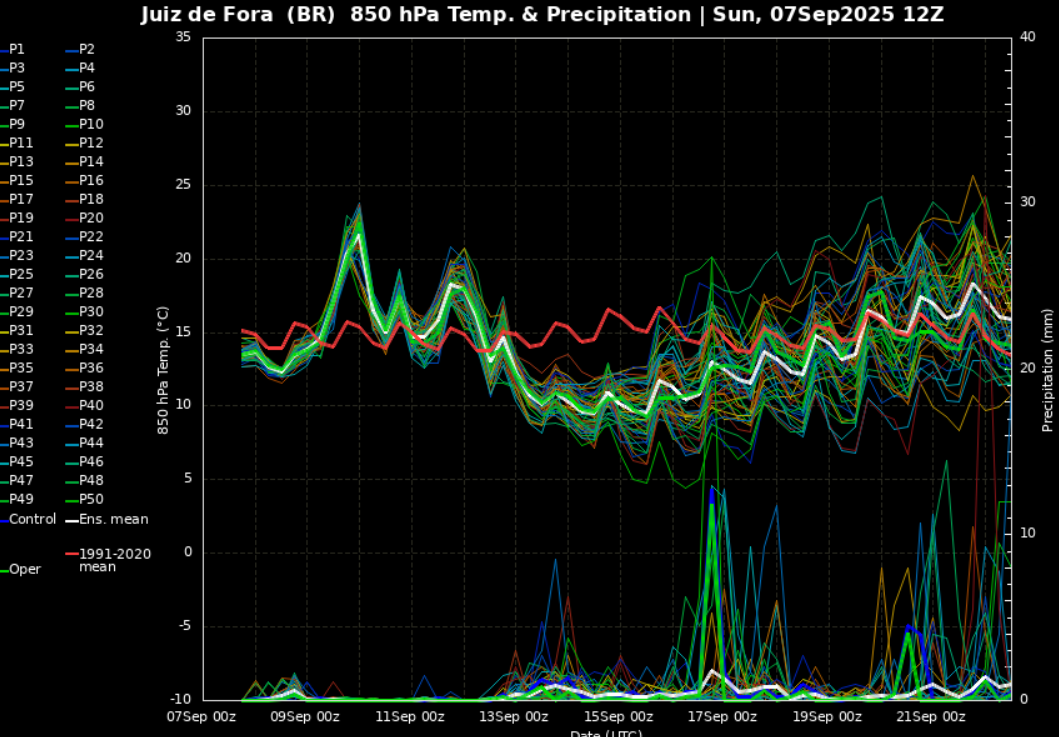Click the P36 legend label
The width and height of the screenshot is (1059, 737).
[x=91, y=368]
